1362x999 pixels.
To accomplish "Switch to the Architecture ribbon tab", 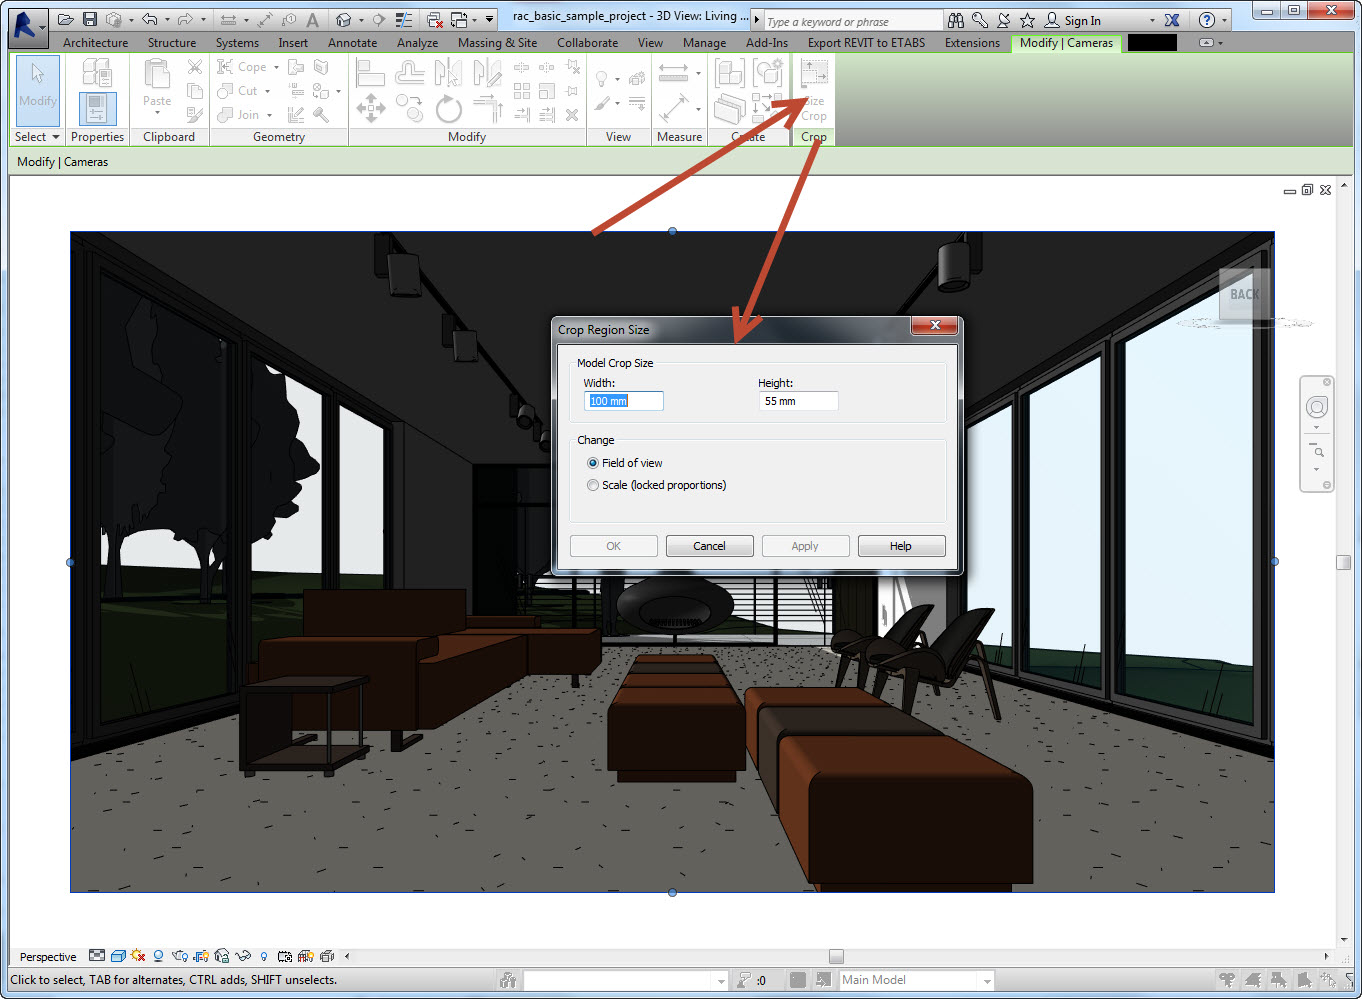I will (95, 42).
